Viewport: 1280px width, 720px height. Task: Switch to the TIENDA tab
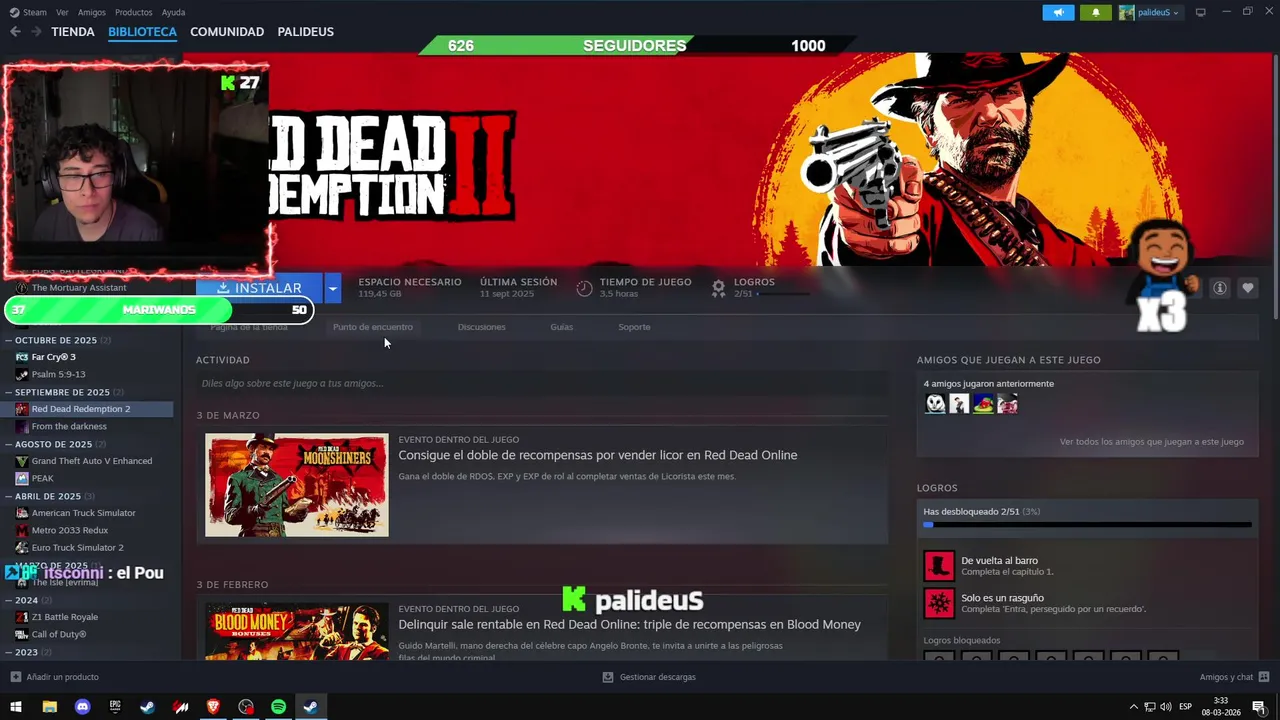73,32
